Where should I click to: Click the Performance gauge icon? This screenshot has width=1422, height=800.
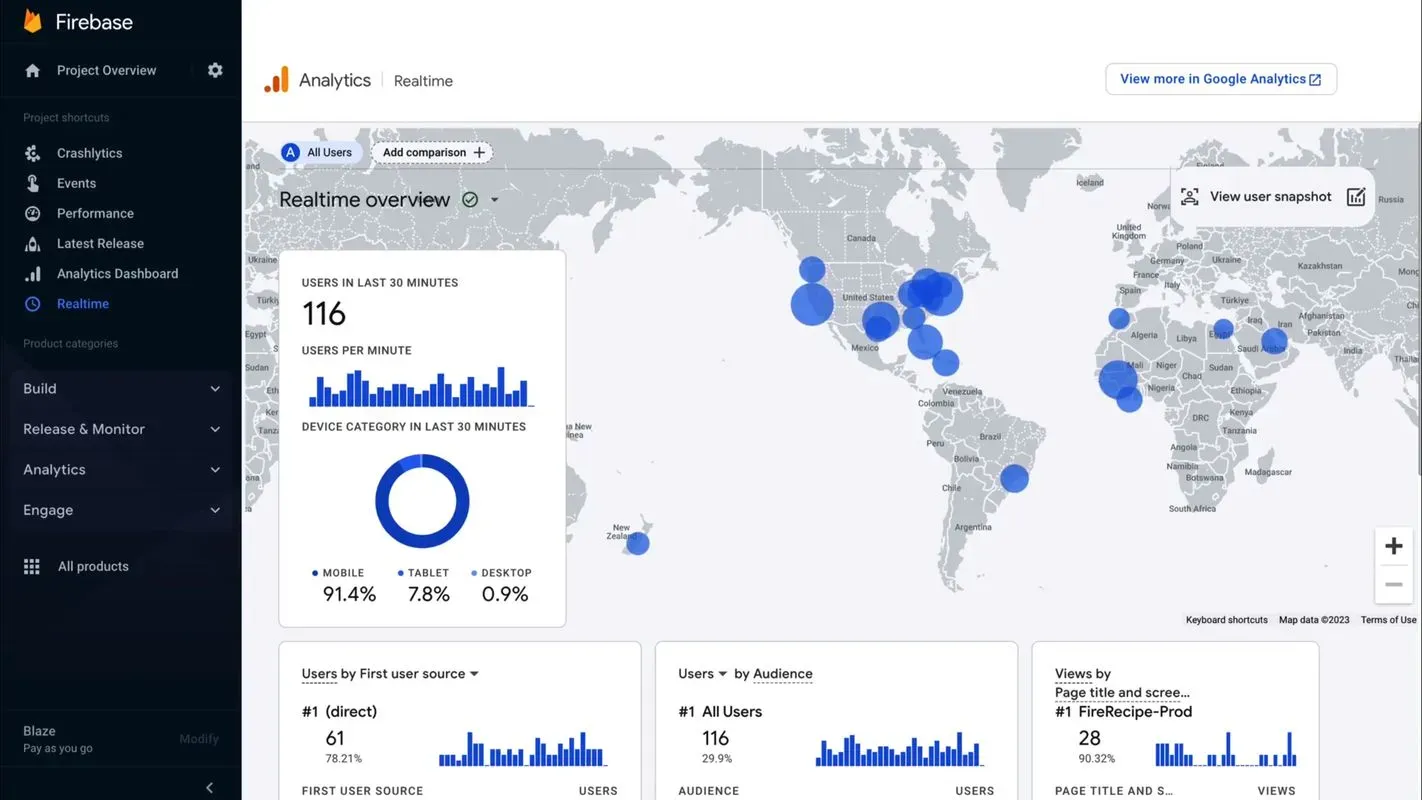33,213
